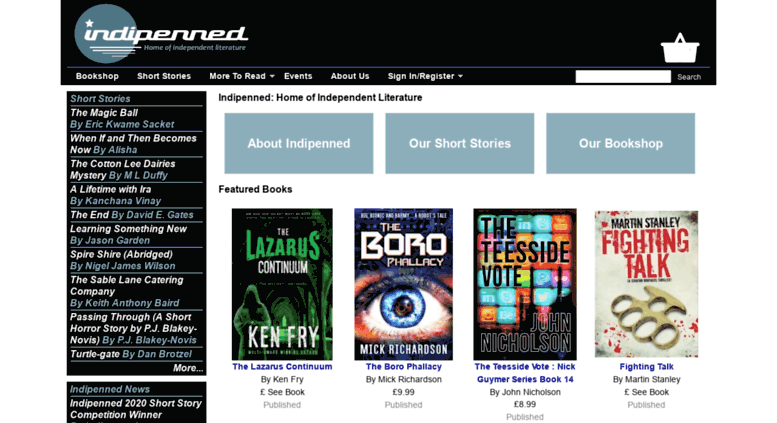Image resolution: width=777 pixels, height=423 pixels.
Task: Follow The Boro Phallacy title link
Action: coord(403,367)
